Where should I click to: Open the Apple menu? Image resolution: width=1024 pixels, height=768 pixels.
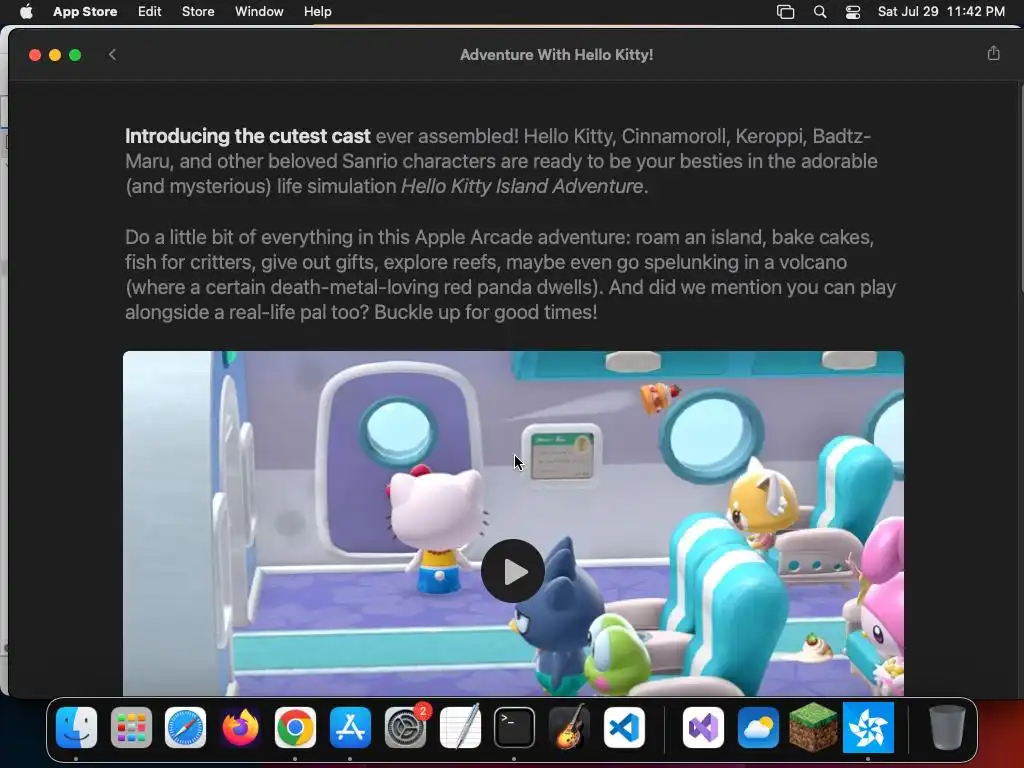pyautogui.click(x=26, y=12)
